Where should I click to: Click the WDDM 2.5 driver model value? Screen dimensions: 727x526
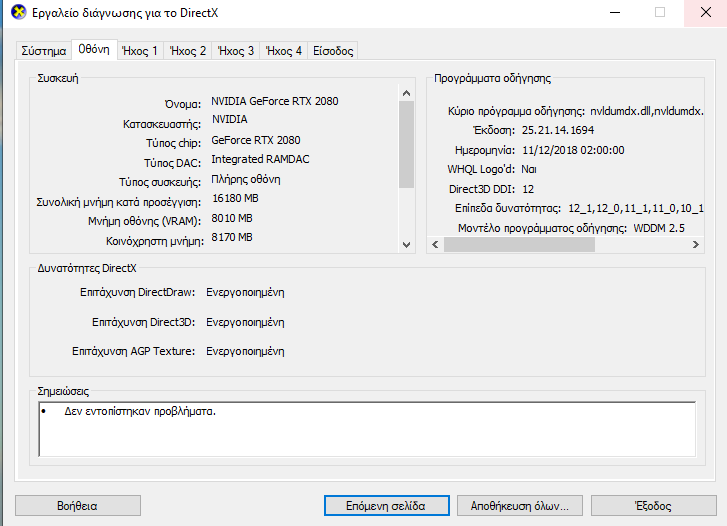click(659, 228)
